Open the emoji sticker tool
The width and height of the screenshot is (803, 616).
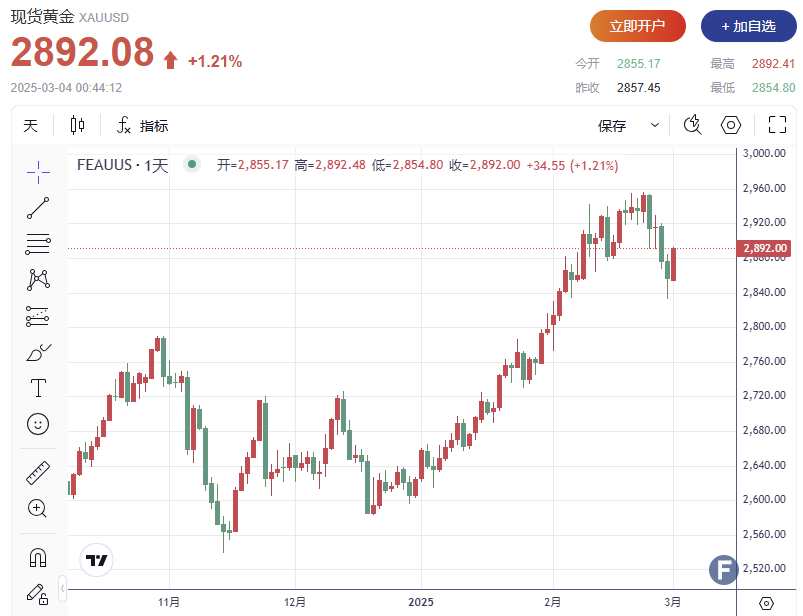click(38, 424)
